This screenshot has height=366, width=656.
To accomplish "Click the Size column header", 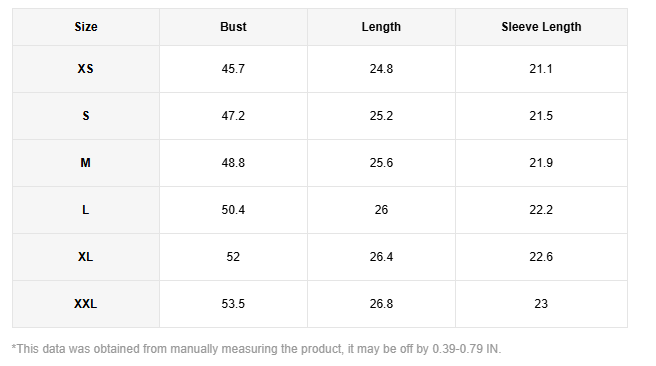I will (x=86, y=27).
